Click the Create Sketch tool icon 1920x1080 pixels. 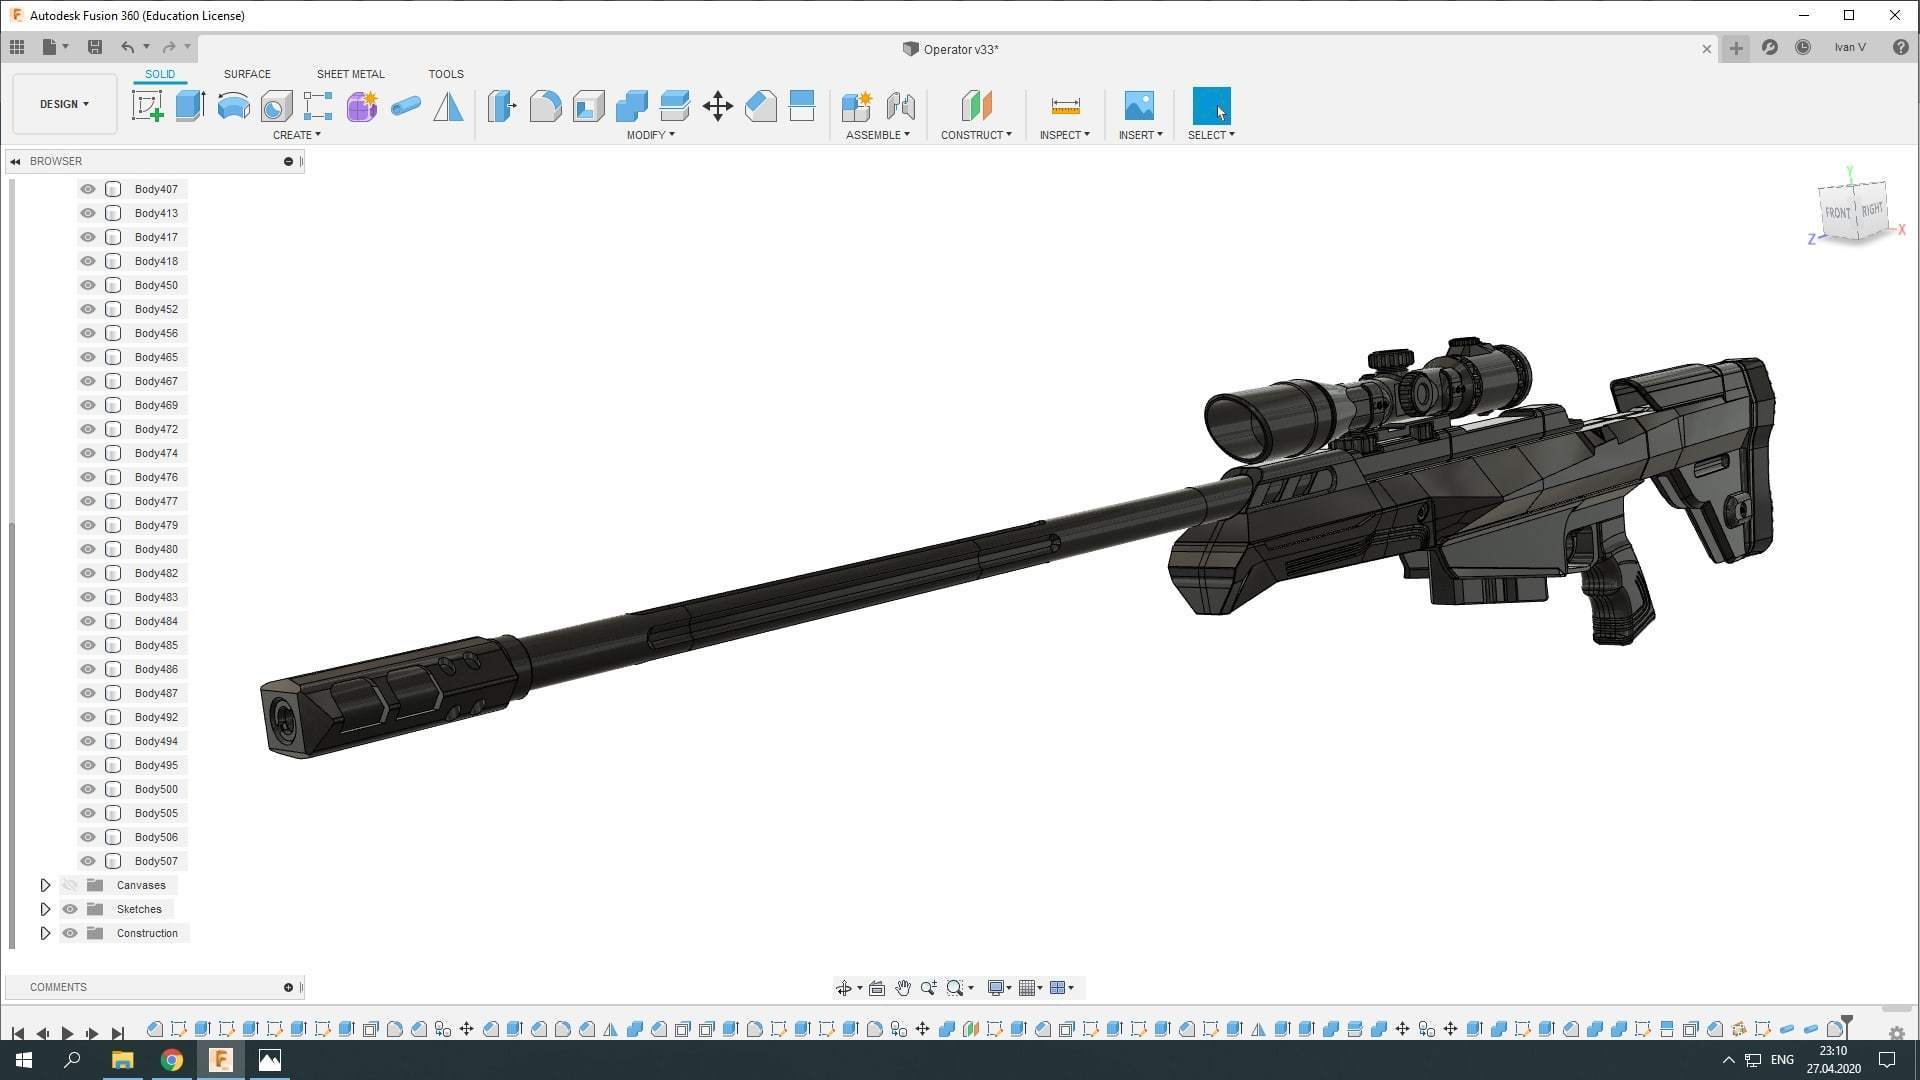147,106
